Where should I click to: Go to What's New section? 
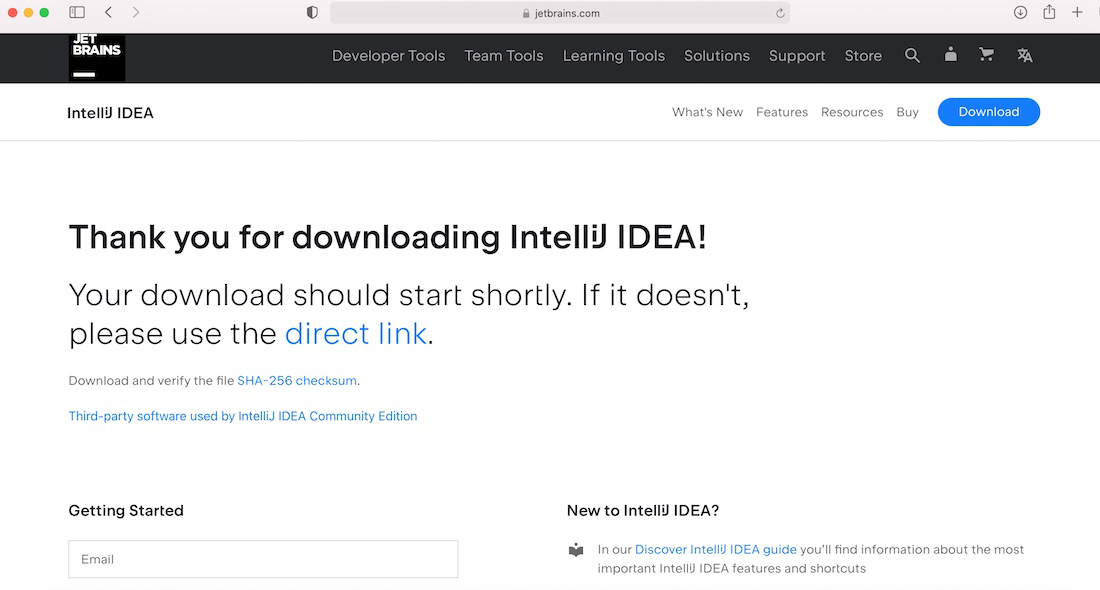tap(707, 112)
